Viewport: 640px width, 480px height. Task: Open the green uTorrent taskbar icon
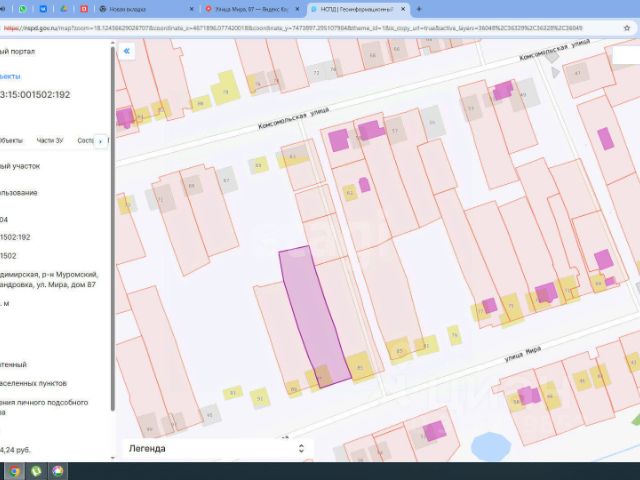pos(36,471)
